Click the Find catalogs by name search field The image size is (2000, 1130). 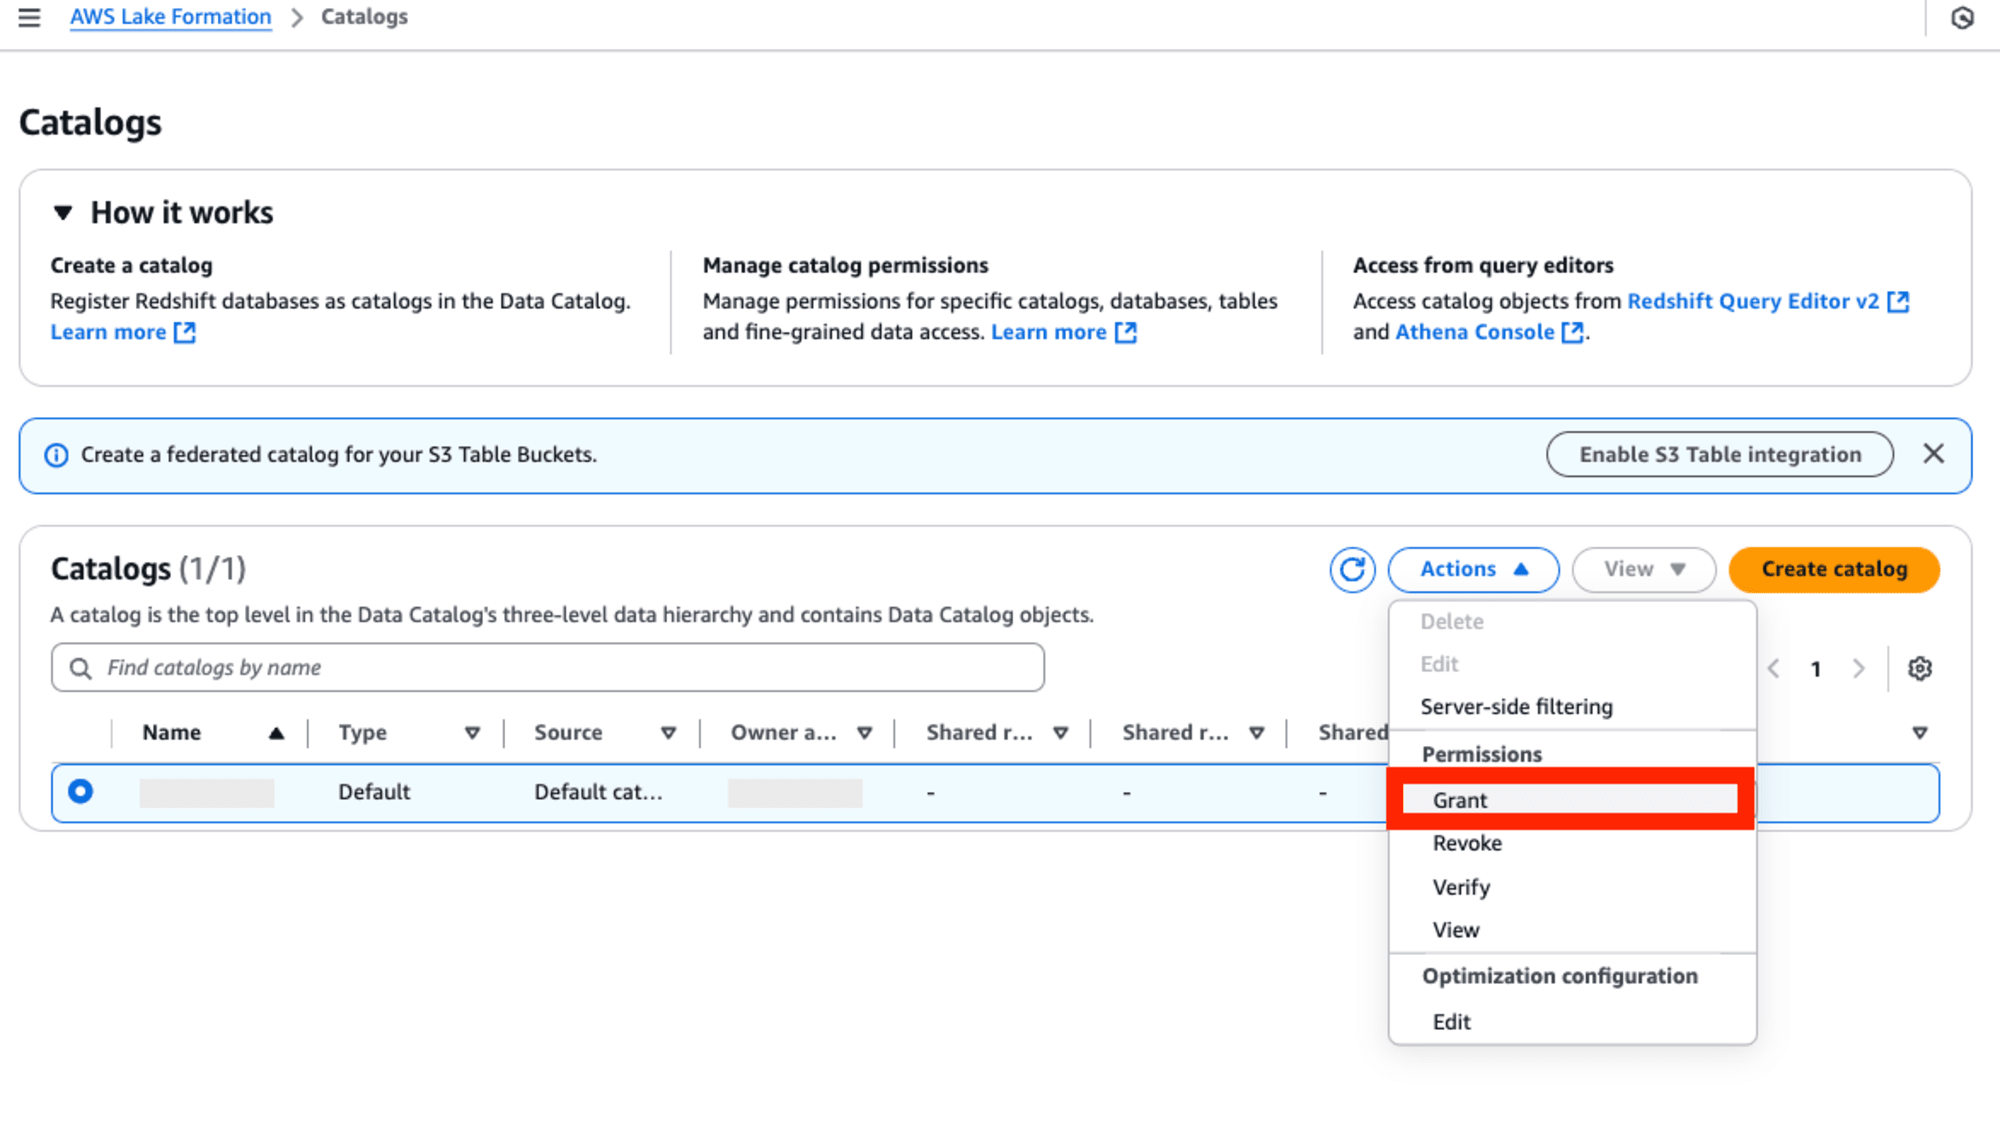pos(547,667)
